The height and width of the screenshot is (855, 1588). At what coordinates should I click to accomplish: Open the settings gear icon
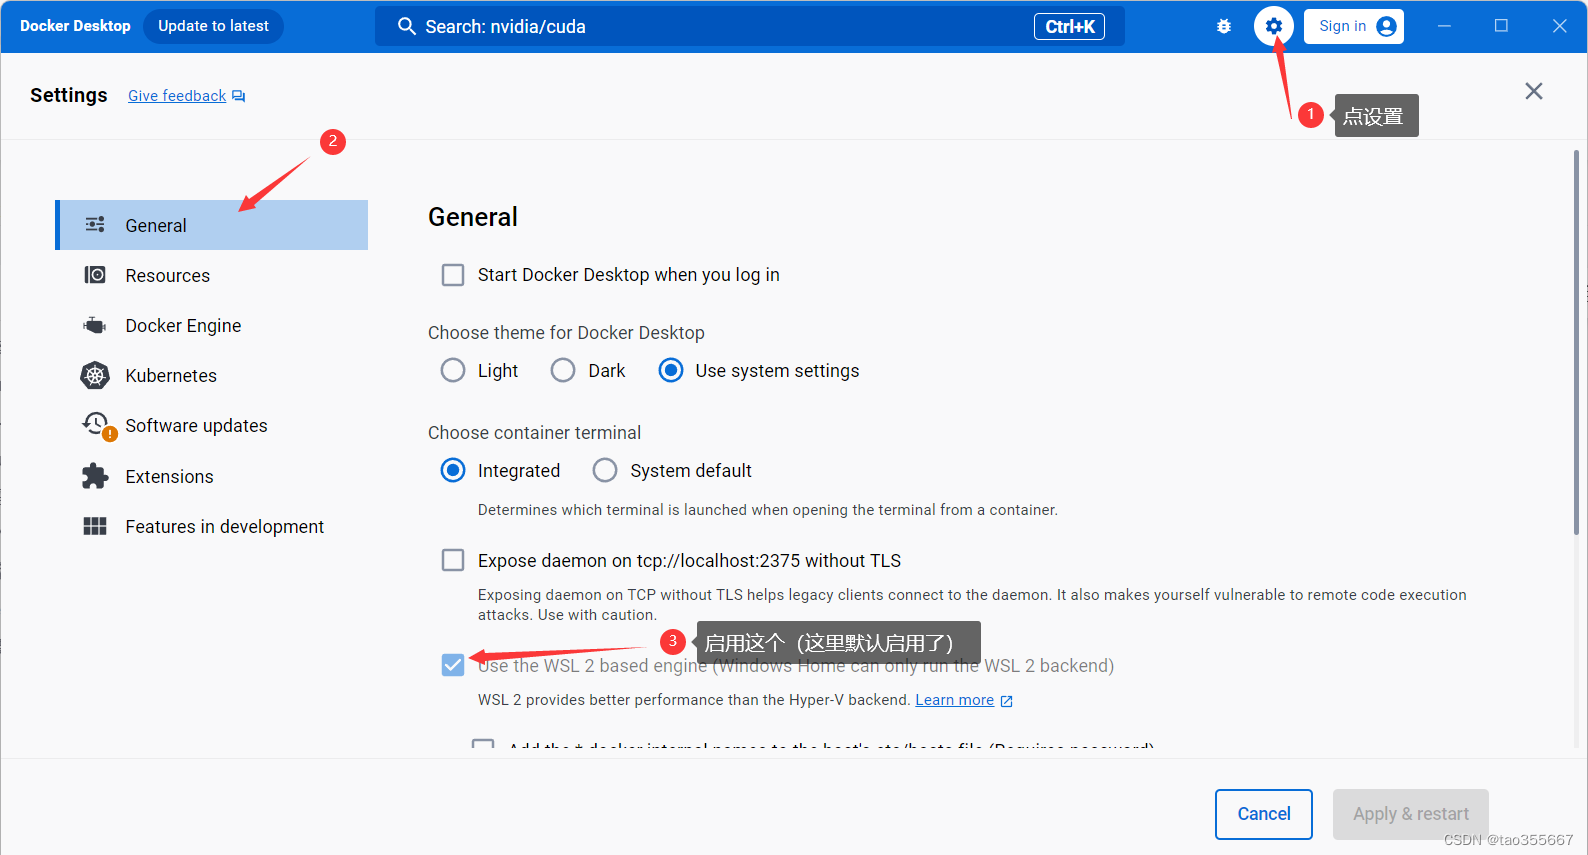1273,26
